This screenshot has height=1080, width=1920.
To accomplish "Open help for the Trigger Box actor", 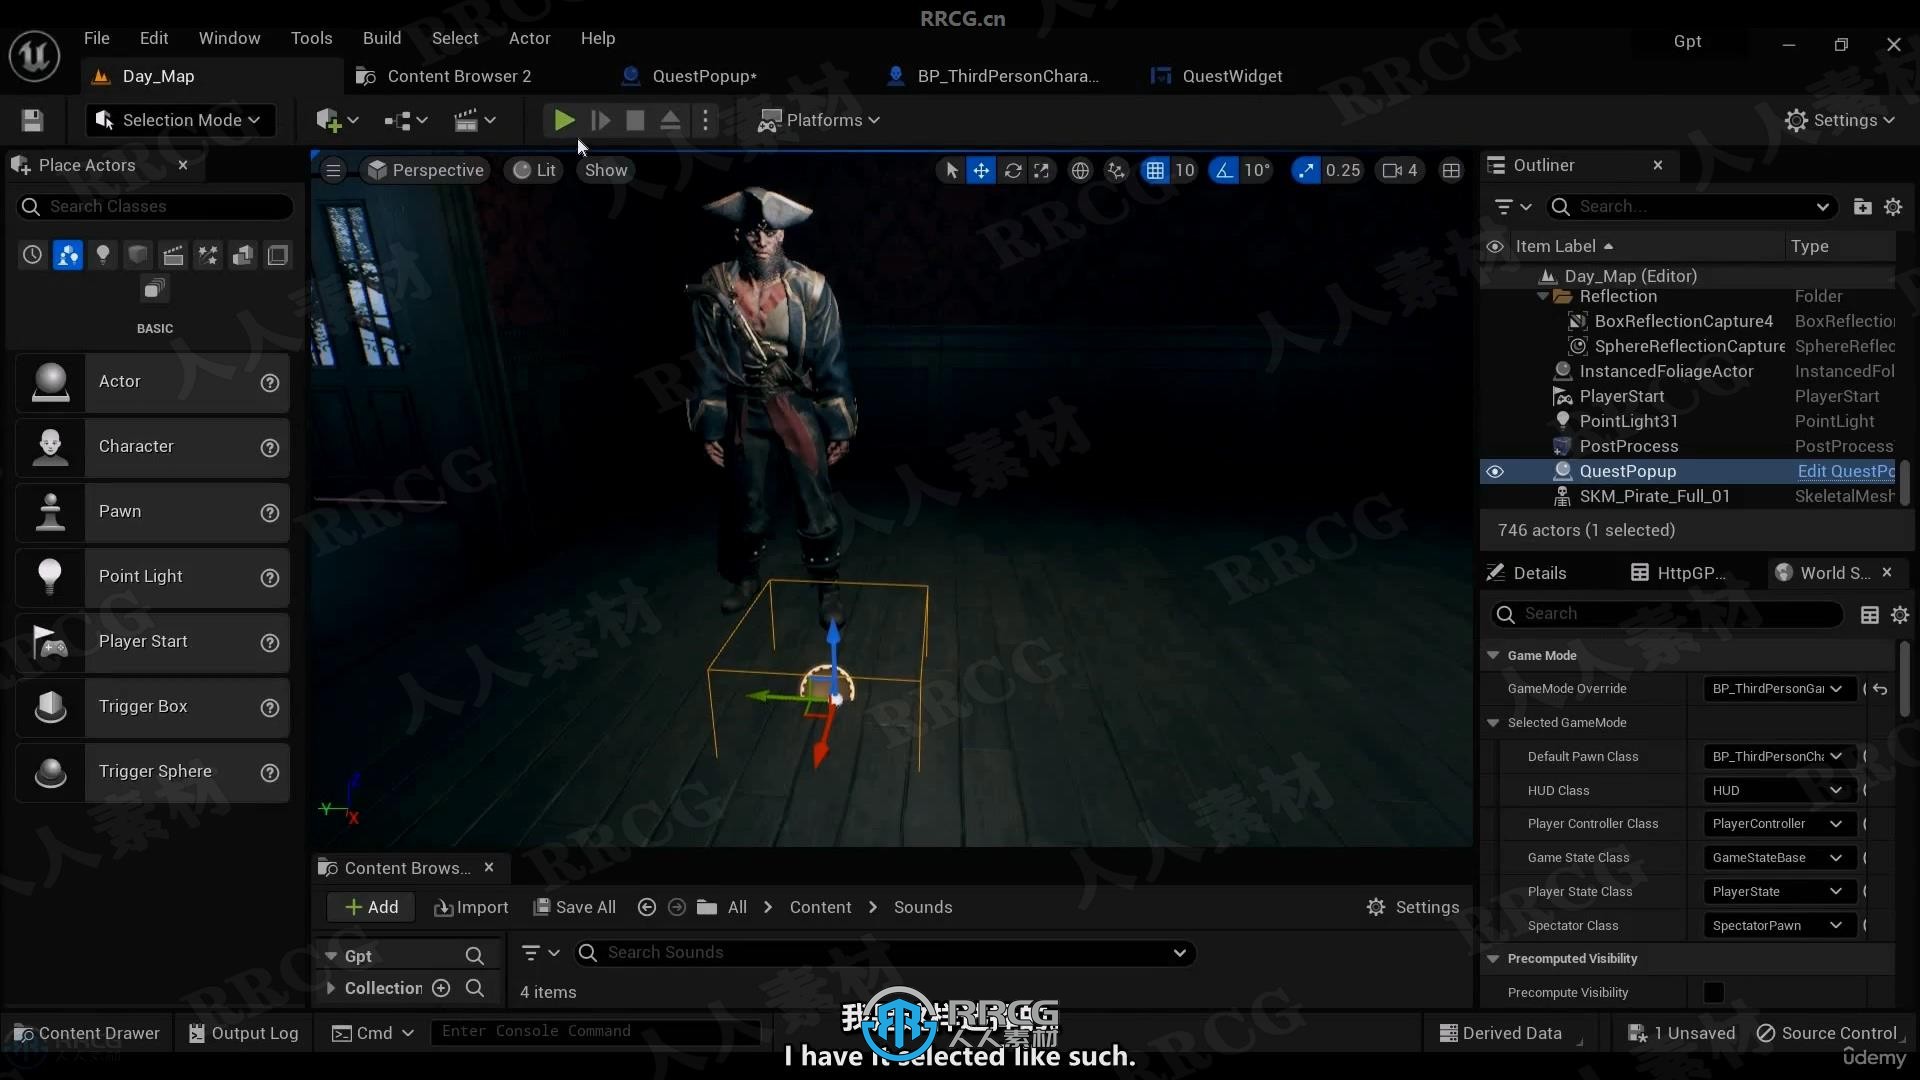I will click(x=269, y=707).
